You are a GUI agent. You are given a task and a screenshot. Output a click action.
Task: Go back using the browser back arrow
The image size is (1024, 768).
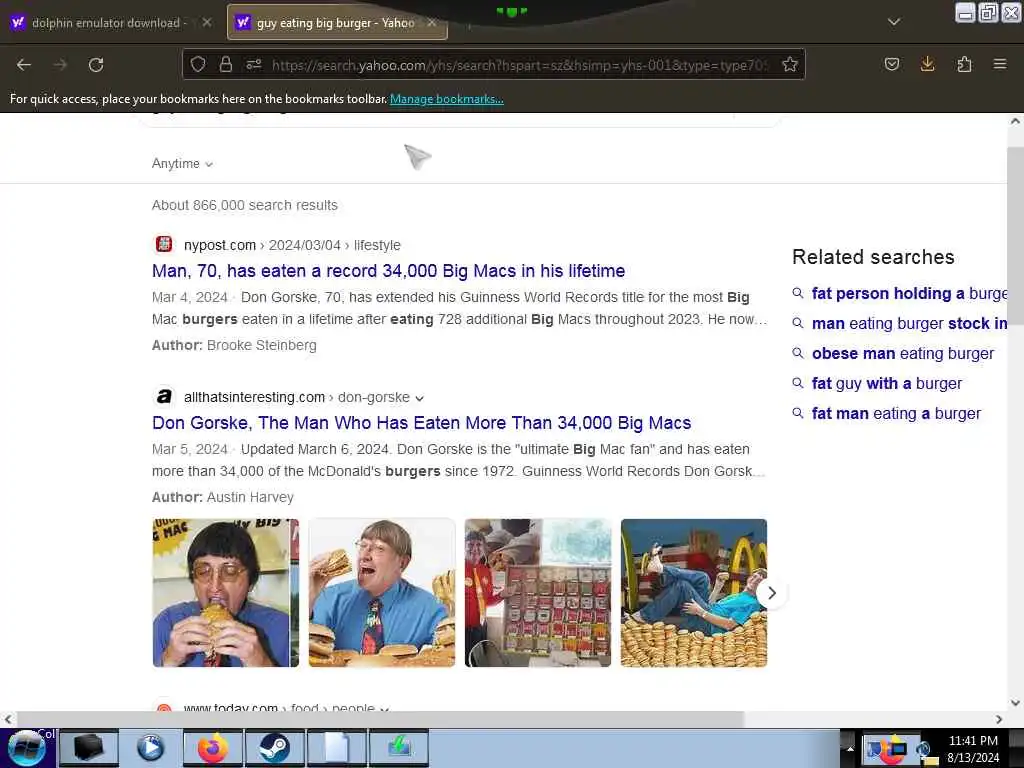click(x=24, y=65)
